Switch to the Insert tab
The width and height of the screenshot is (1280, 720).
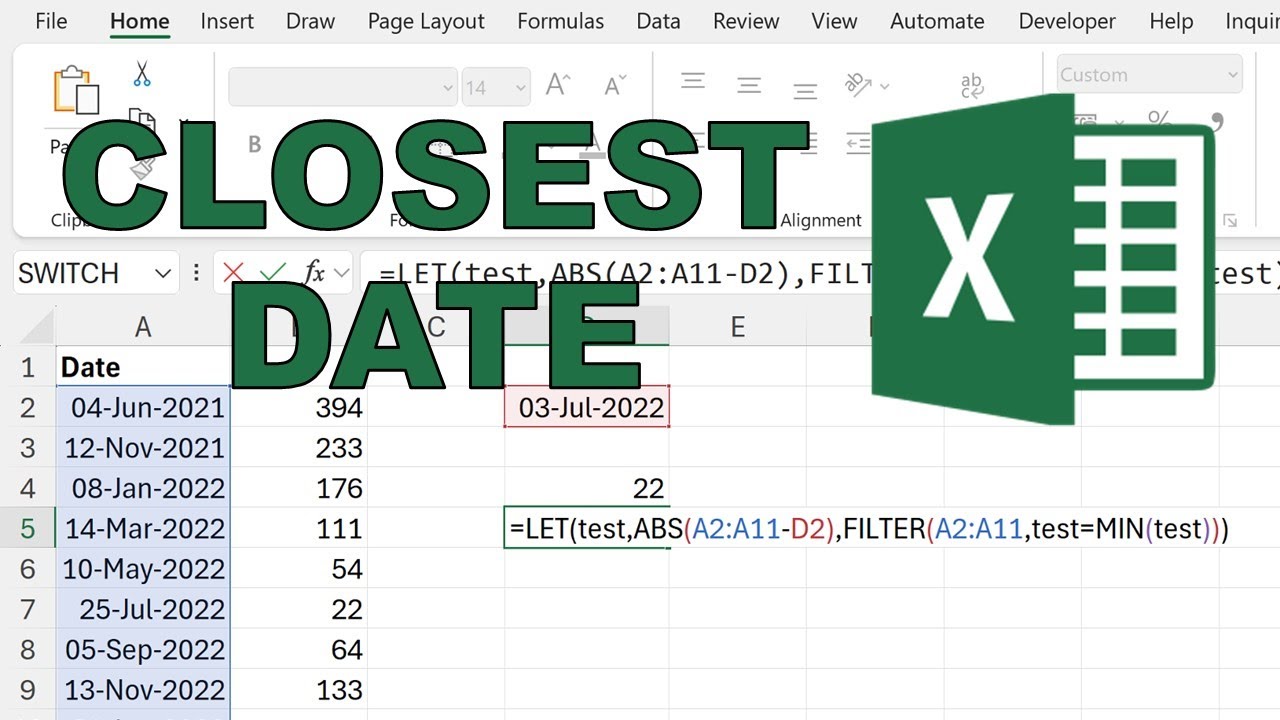[226, 21]
